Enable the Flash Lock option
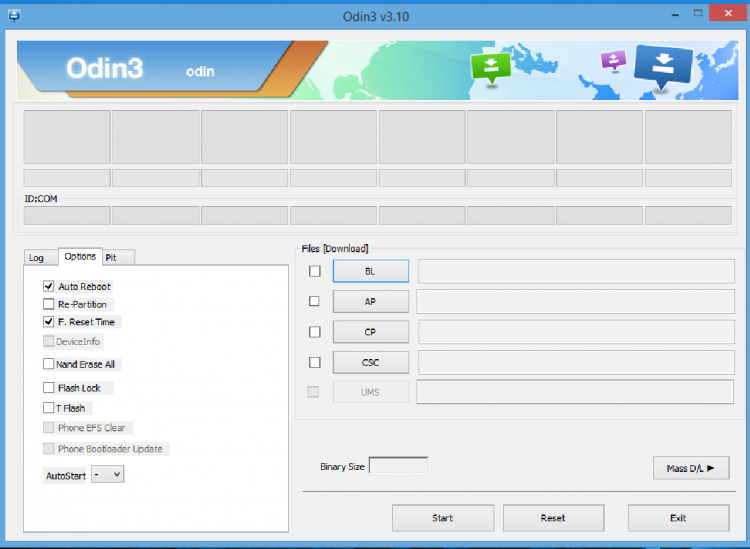 [x=48, y=387]
